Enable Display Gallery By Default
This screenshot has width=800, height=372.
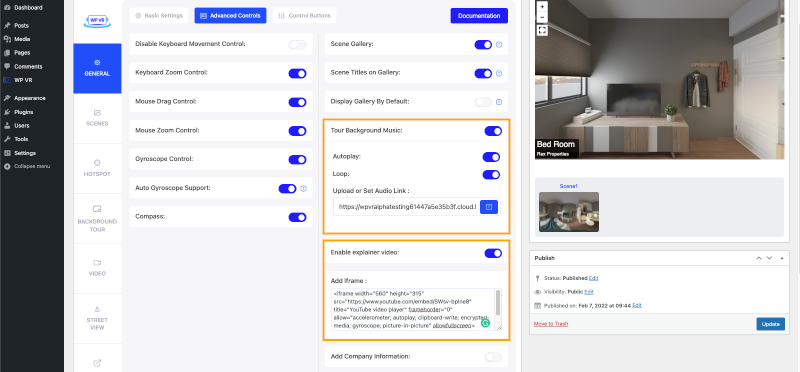[483, 102]
